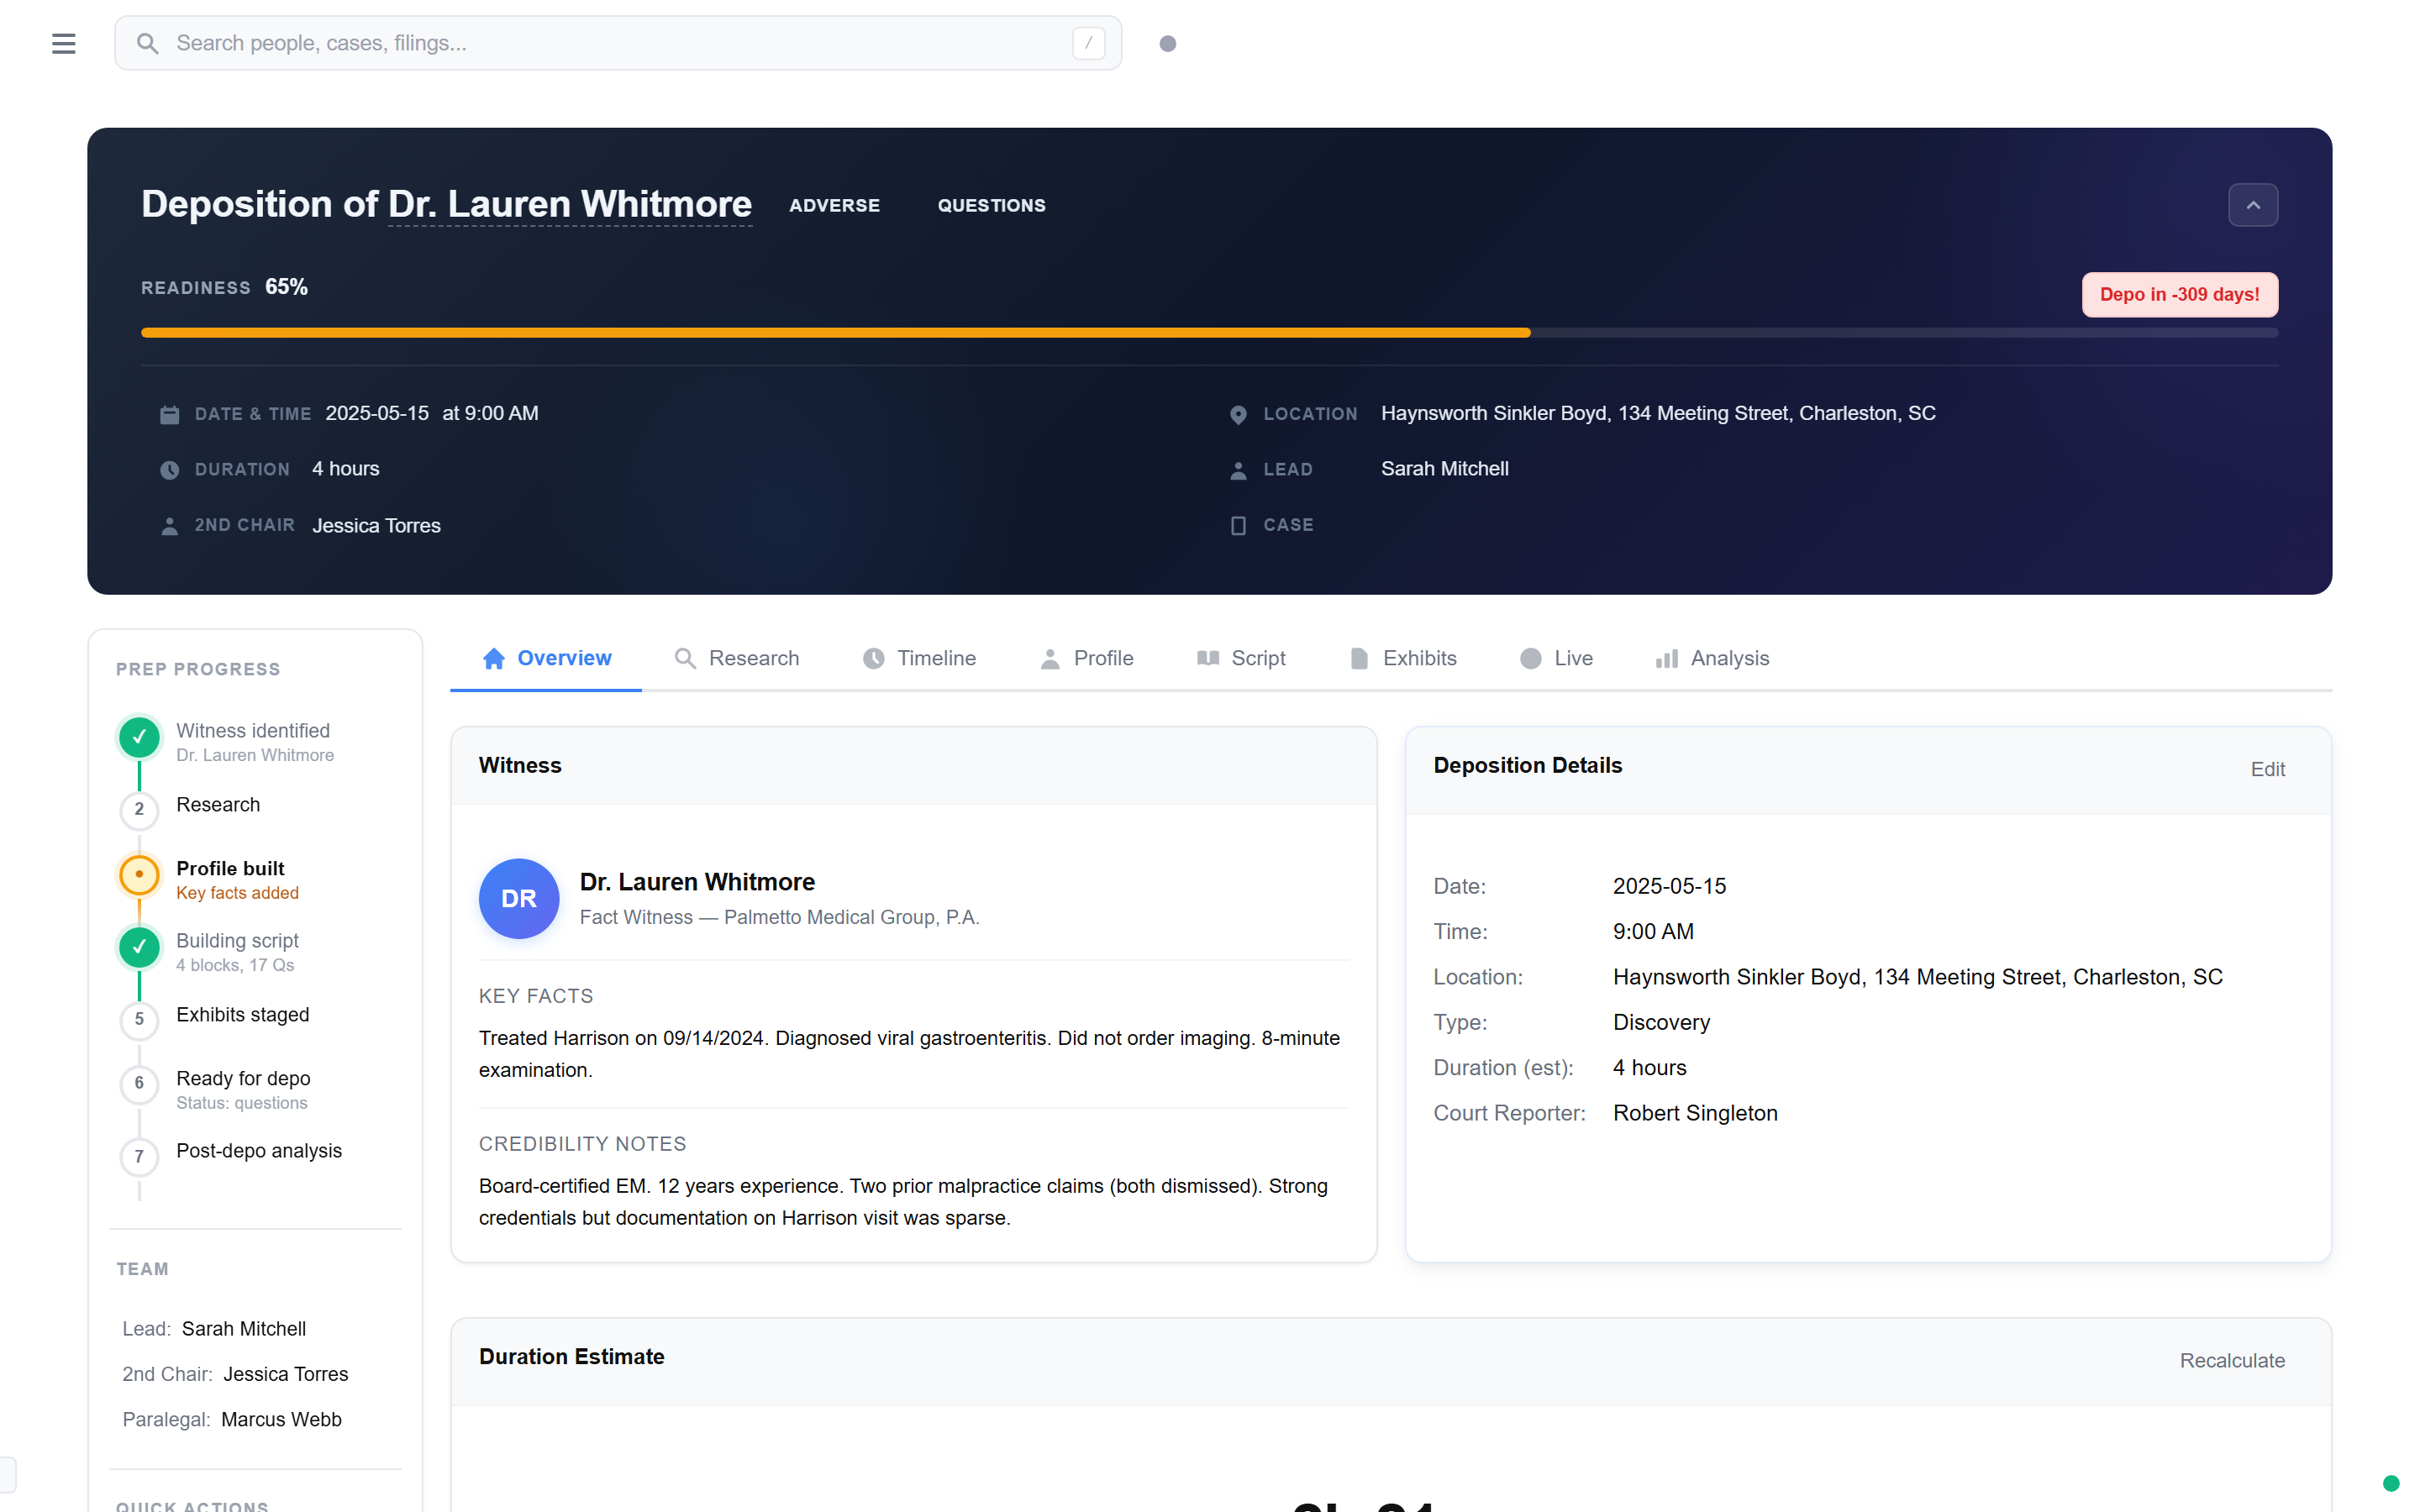This screenshot has width=2420, height=1512.
Task: Click the search people field
Action: (600, 42)
